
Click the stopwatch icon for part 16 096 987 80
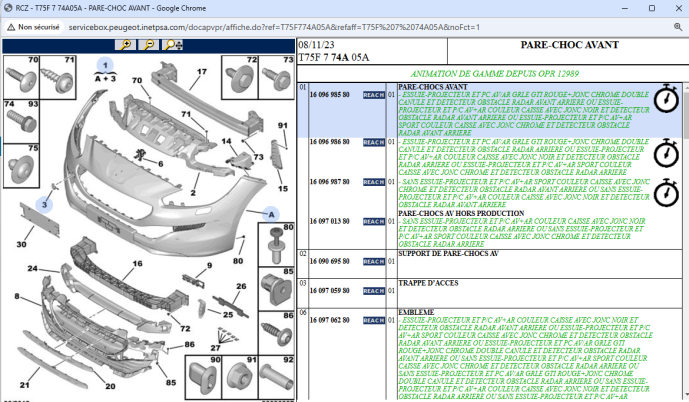click(666, 192)
